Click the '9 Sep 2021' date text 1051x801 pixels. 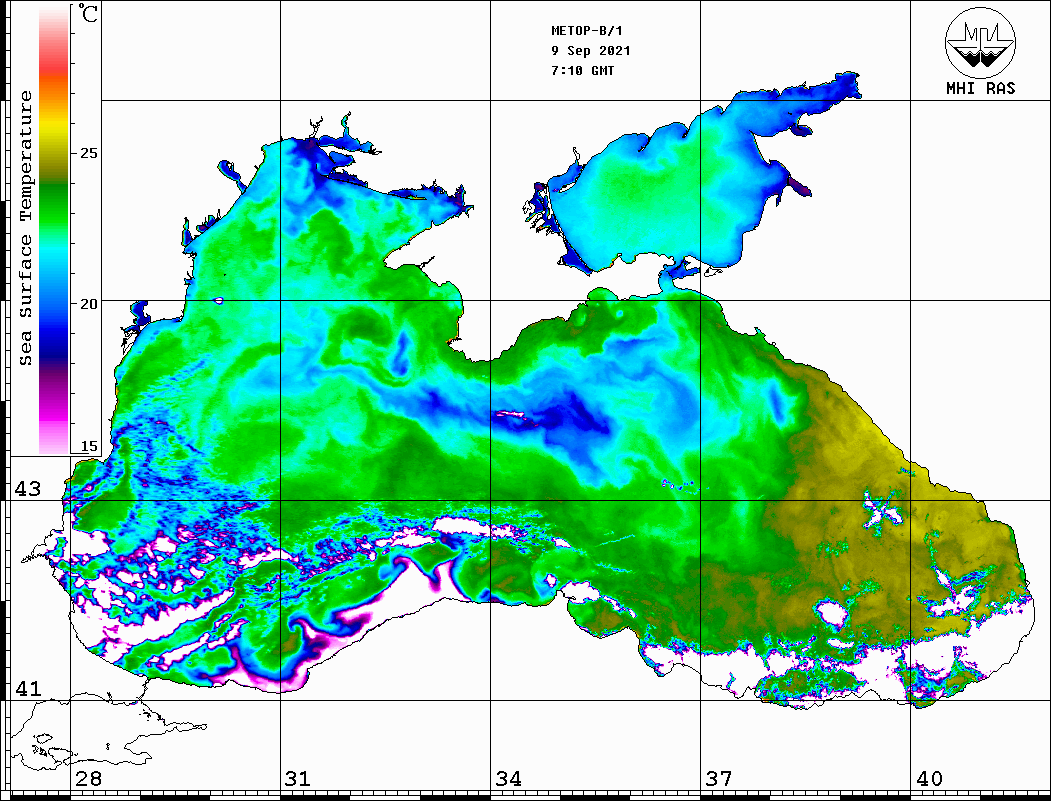pyautogui.click(x=591, y=51)
